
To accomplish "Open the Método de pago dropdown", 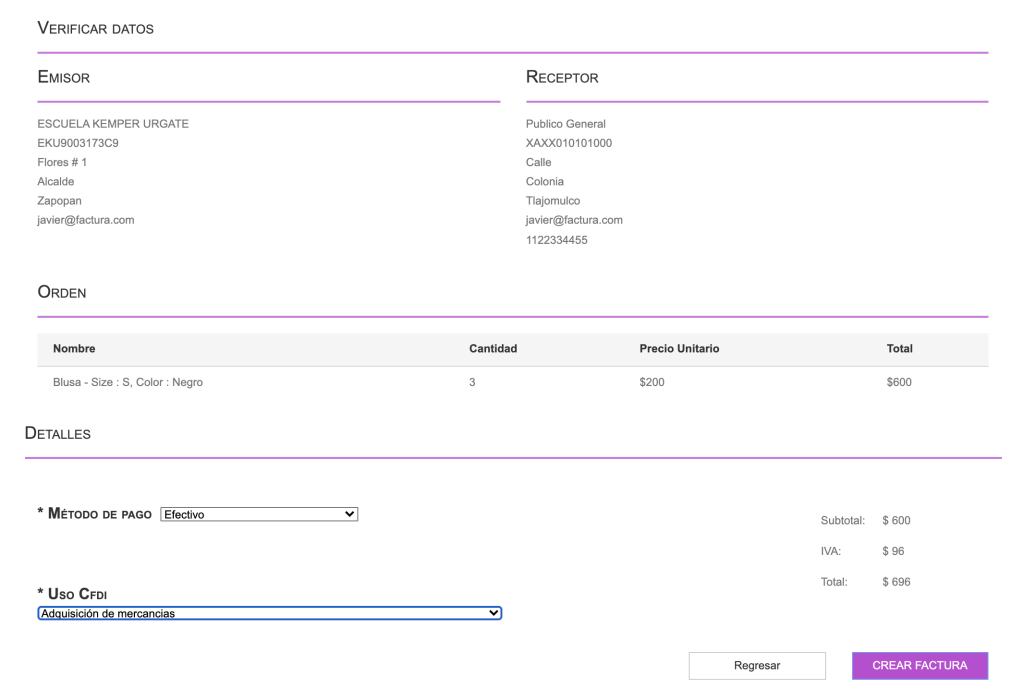I will (x=259, y=515).
